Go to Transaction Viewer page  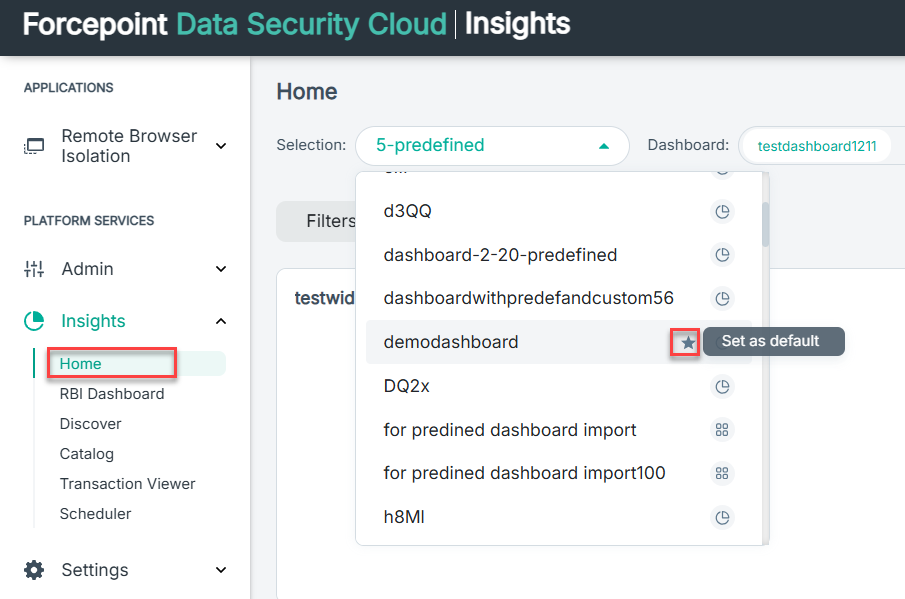(x=128, y=484)
